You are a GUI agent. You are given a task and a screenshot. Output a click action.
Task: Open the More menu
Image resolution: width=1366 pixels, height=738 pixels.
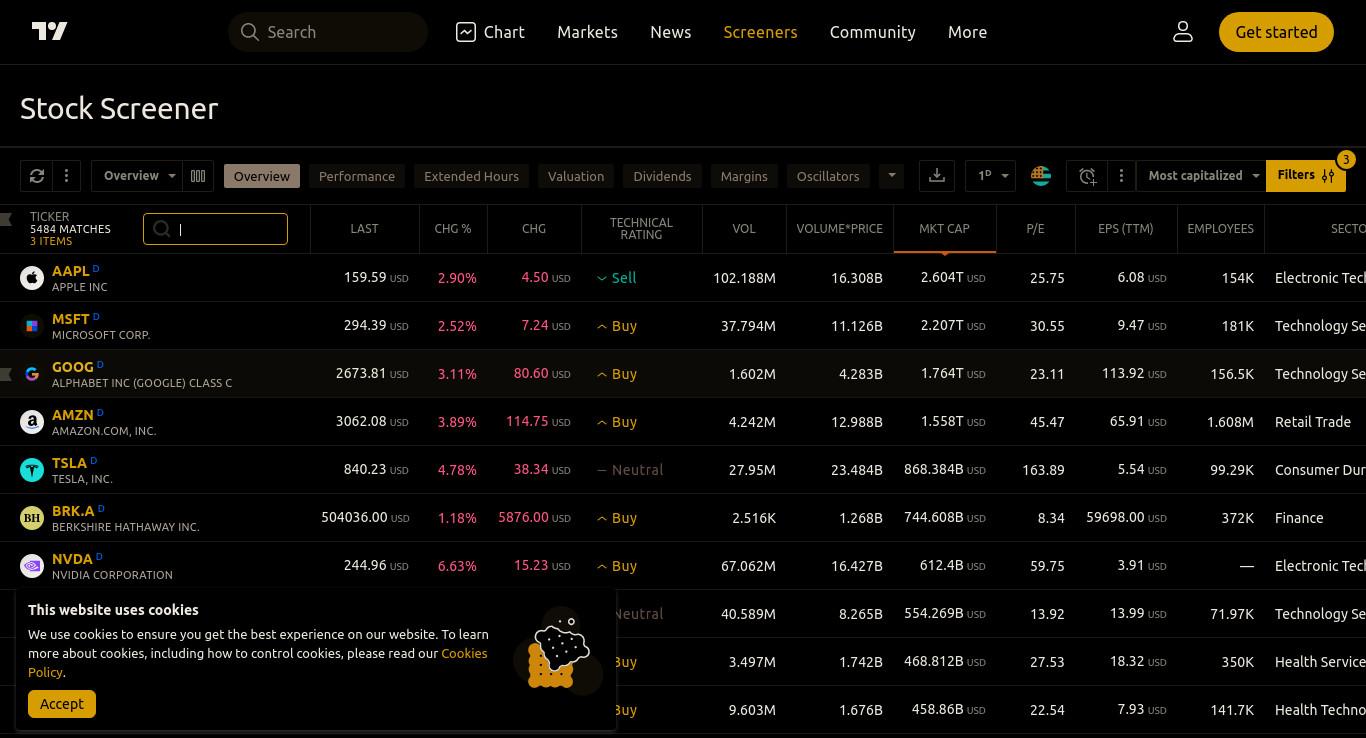pyautogui.click(x=967, y=32)
